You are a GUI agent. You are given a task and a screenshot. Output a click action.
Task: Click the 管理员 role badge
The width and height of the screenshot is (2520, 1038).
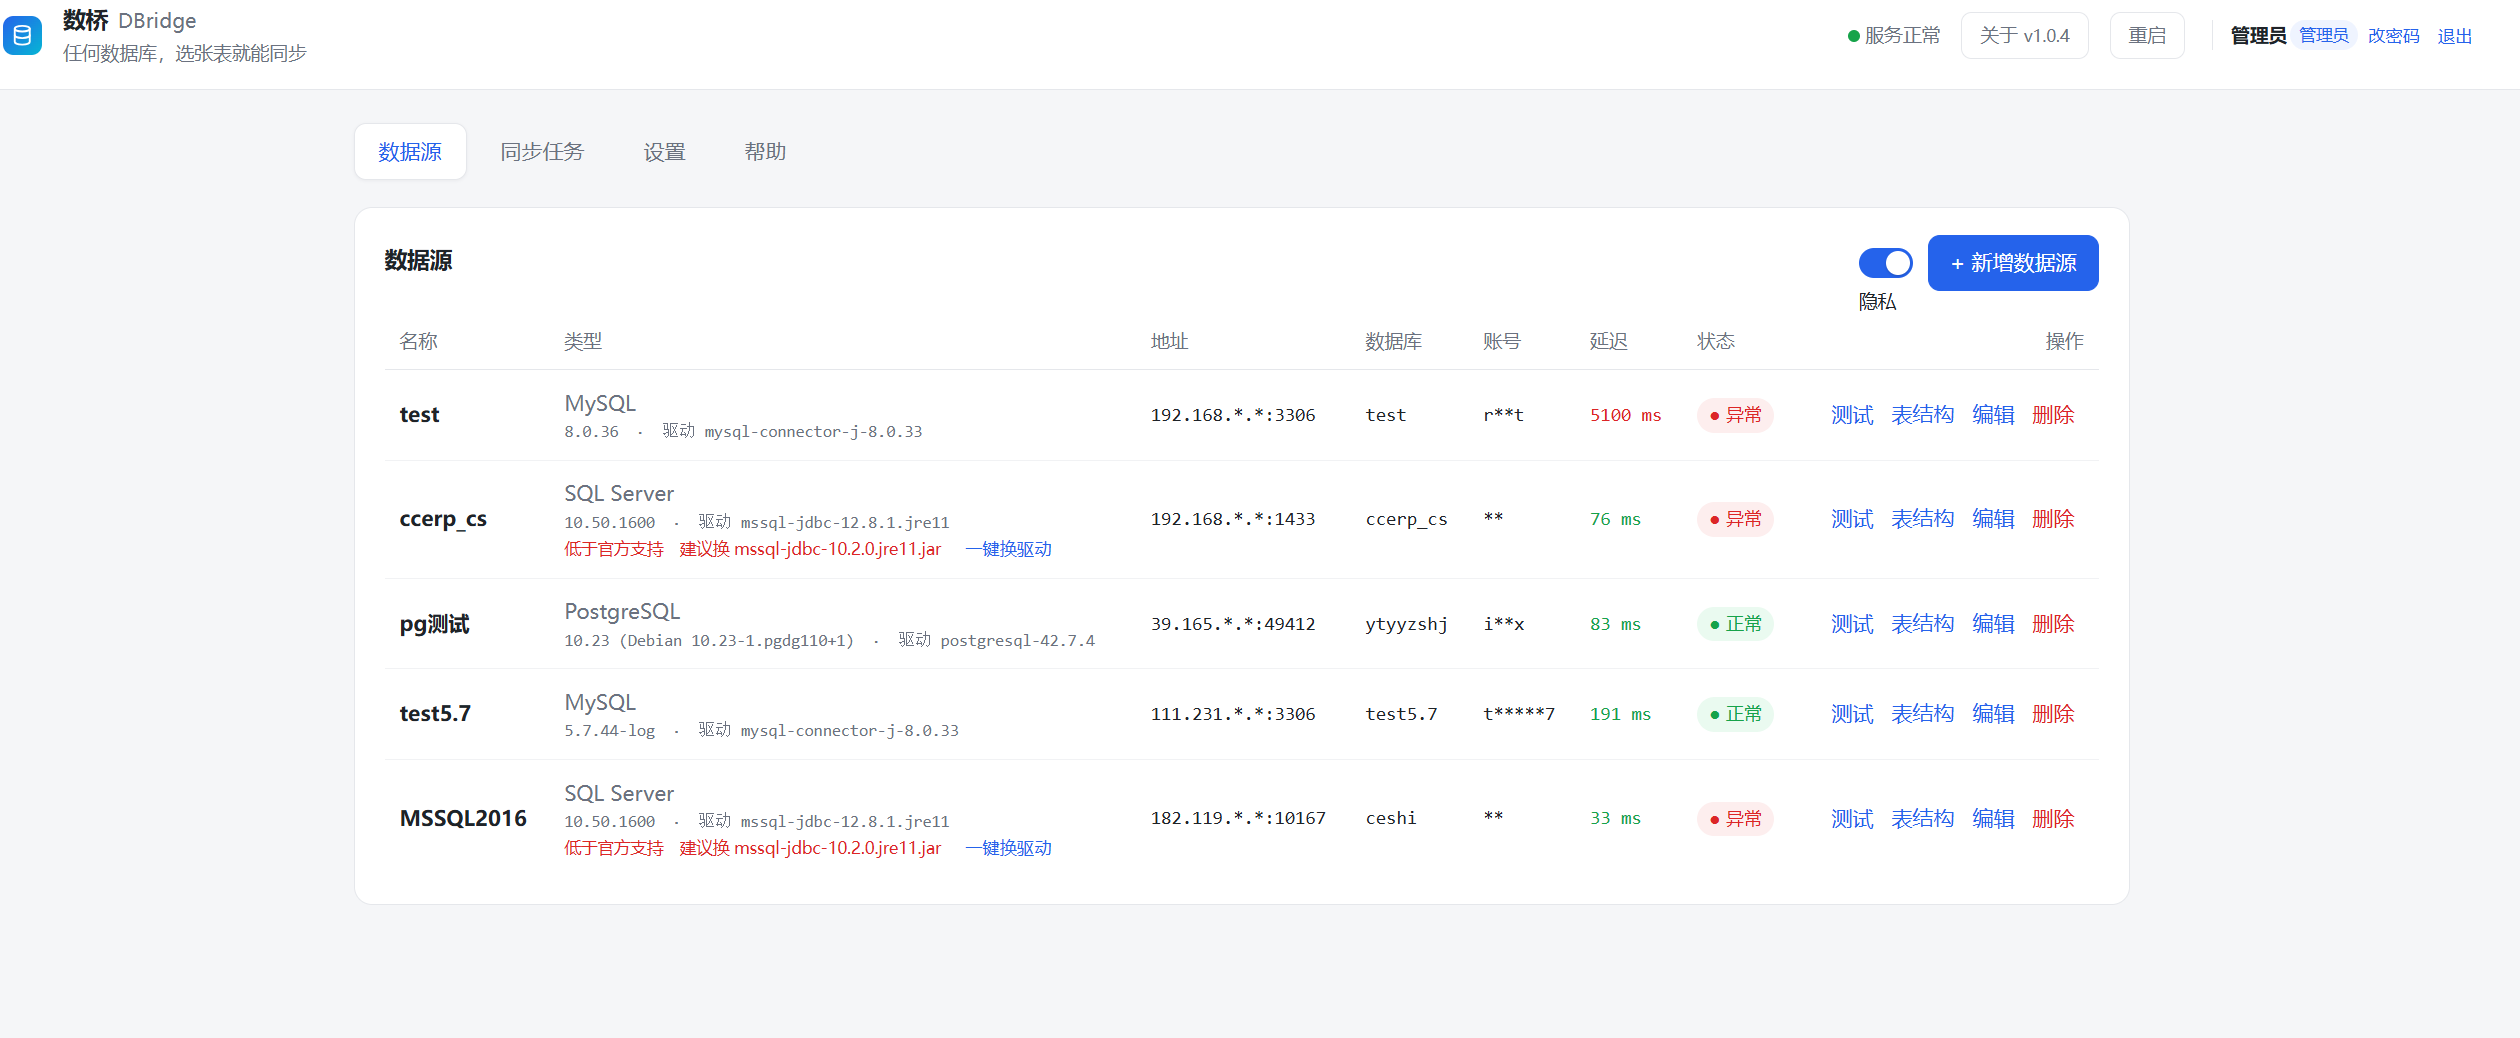click(x=2323, y=36)
